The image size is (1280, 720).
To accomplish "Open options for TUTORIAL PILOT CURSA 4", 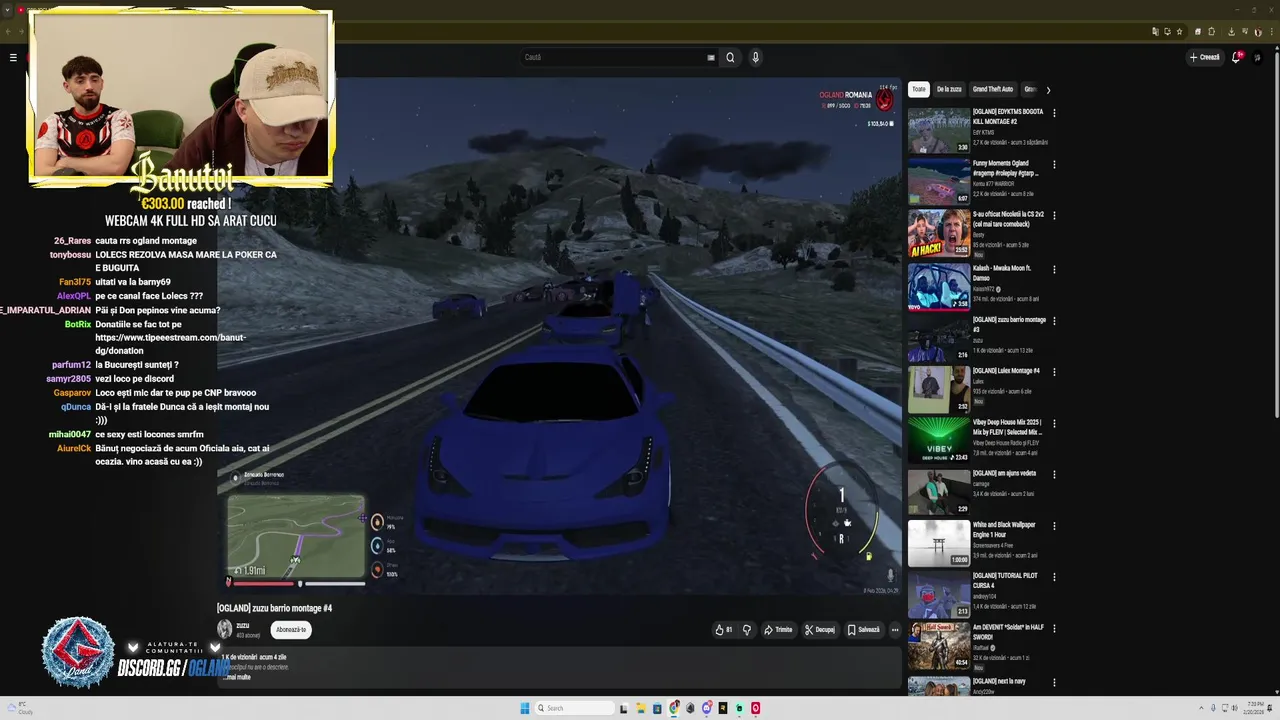I will coord(1054,577).
